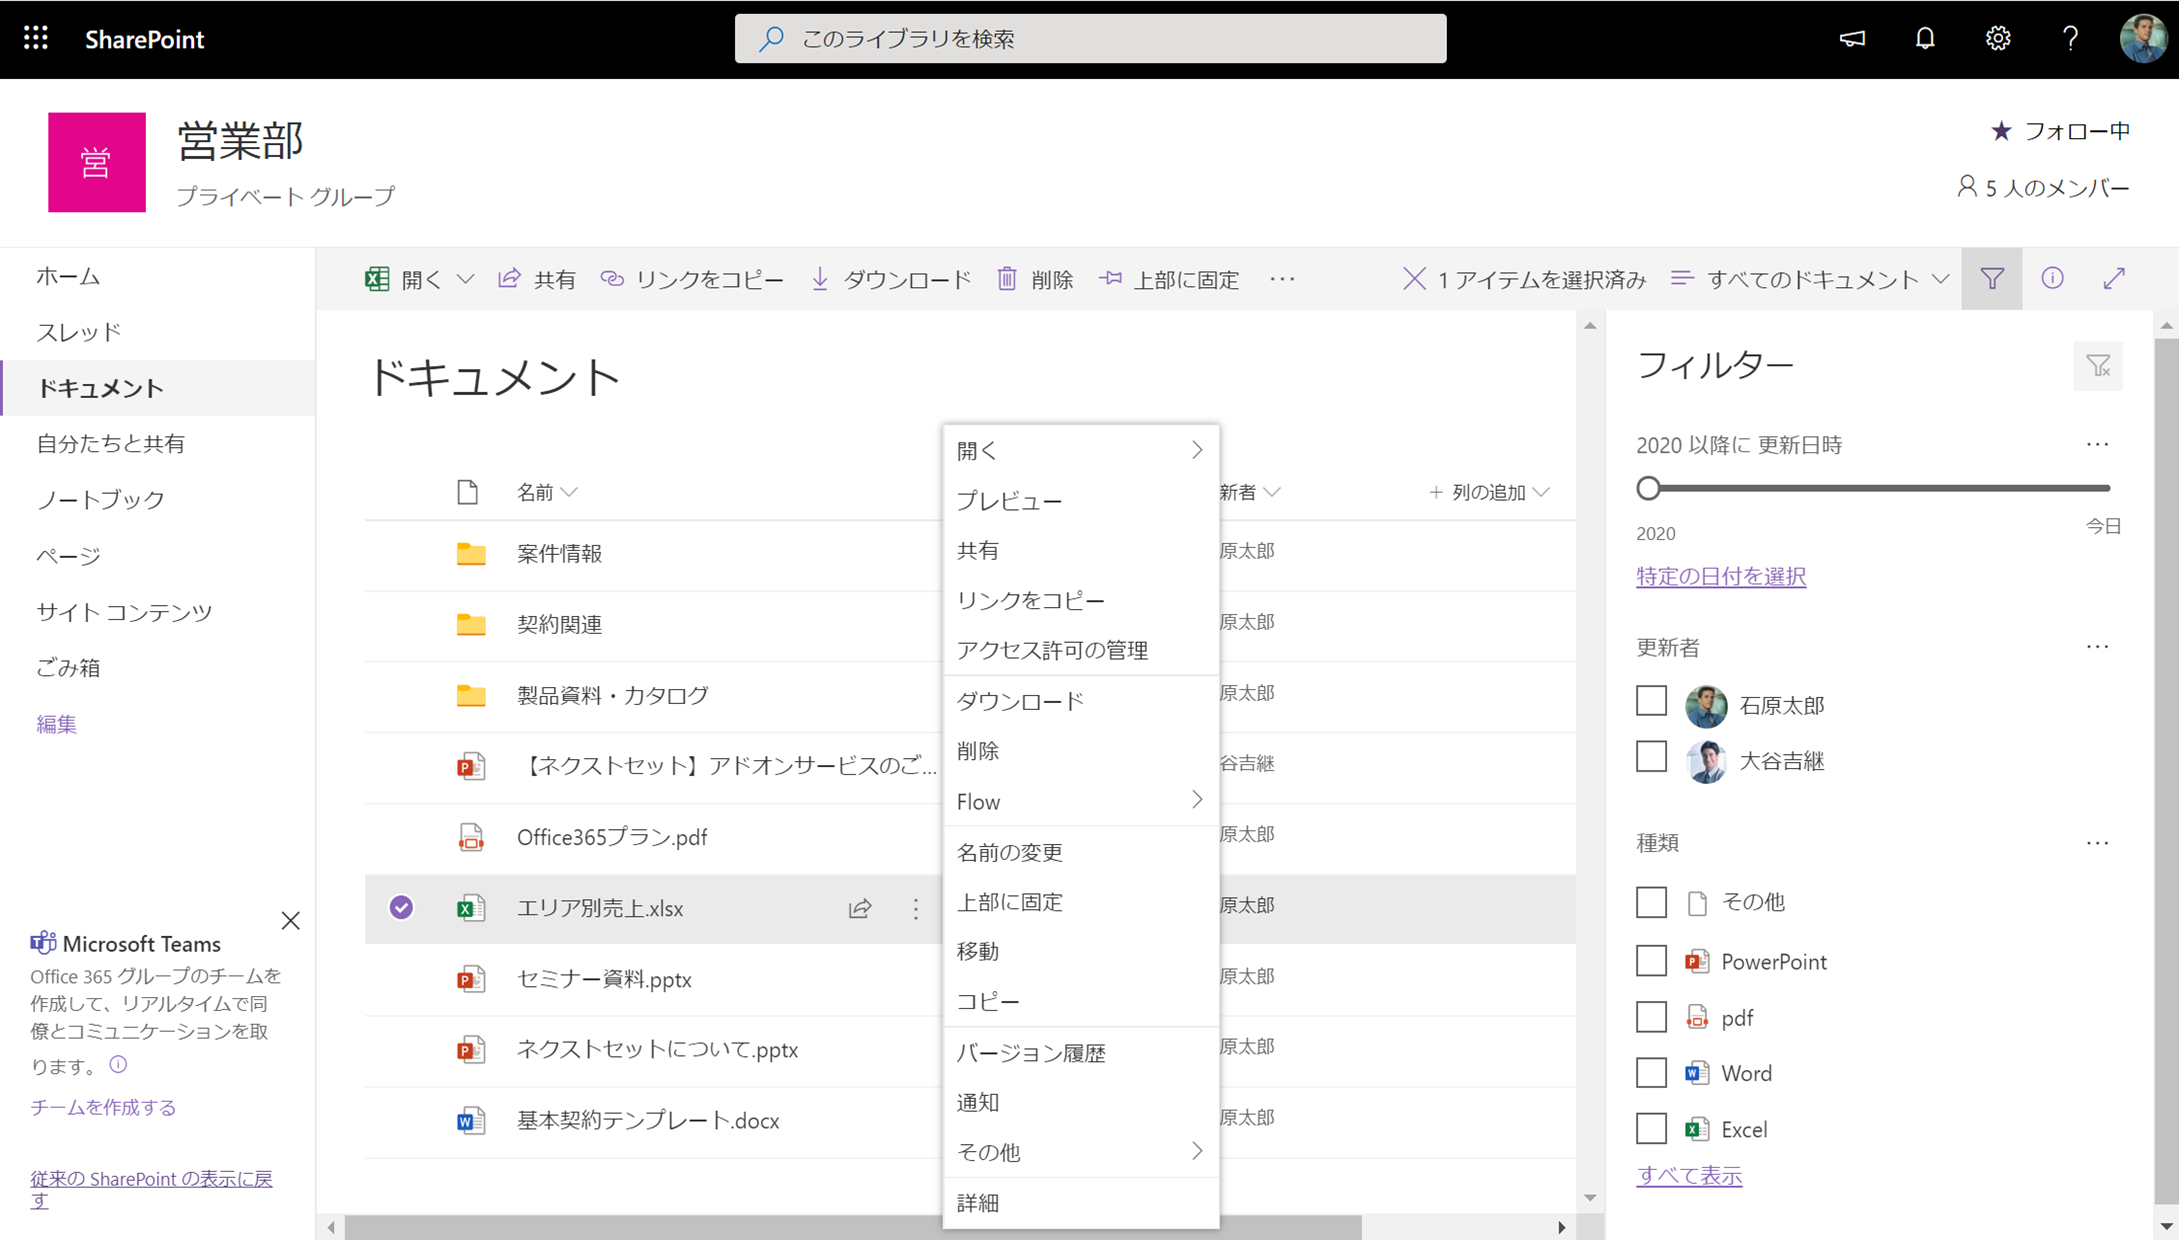Choose バージョン履歴 from context menu
The height and width of the screenshot is (1240, 2179).
coord(1081,1053)
